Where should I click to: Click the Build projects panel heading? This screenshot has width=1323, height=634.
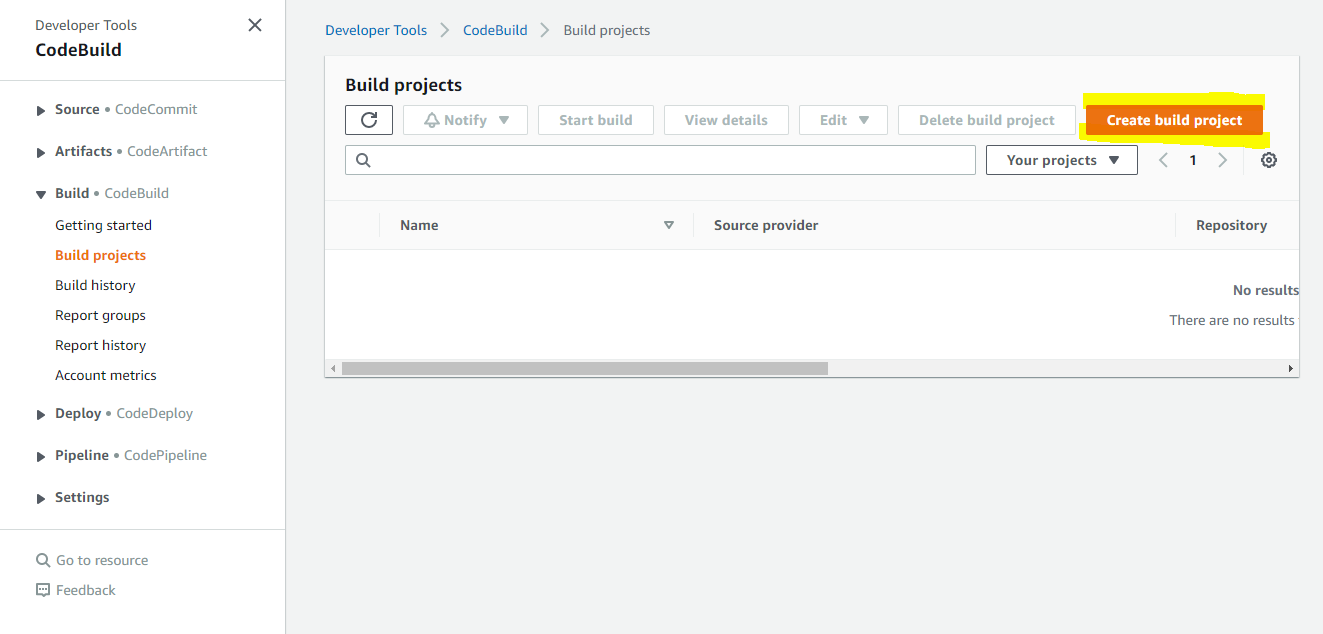click(404, 85)
